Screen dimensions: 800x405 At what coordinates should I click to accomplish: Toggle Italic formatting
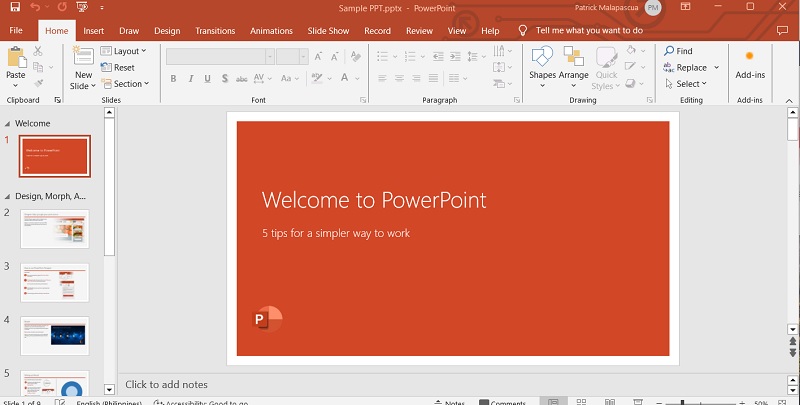click(x=190, y=79)
